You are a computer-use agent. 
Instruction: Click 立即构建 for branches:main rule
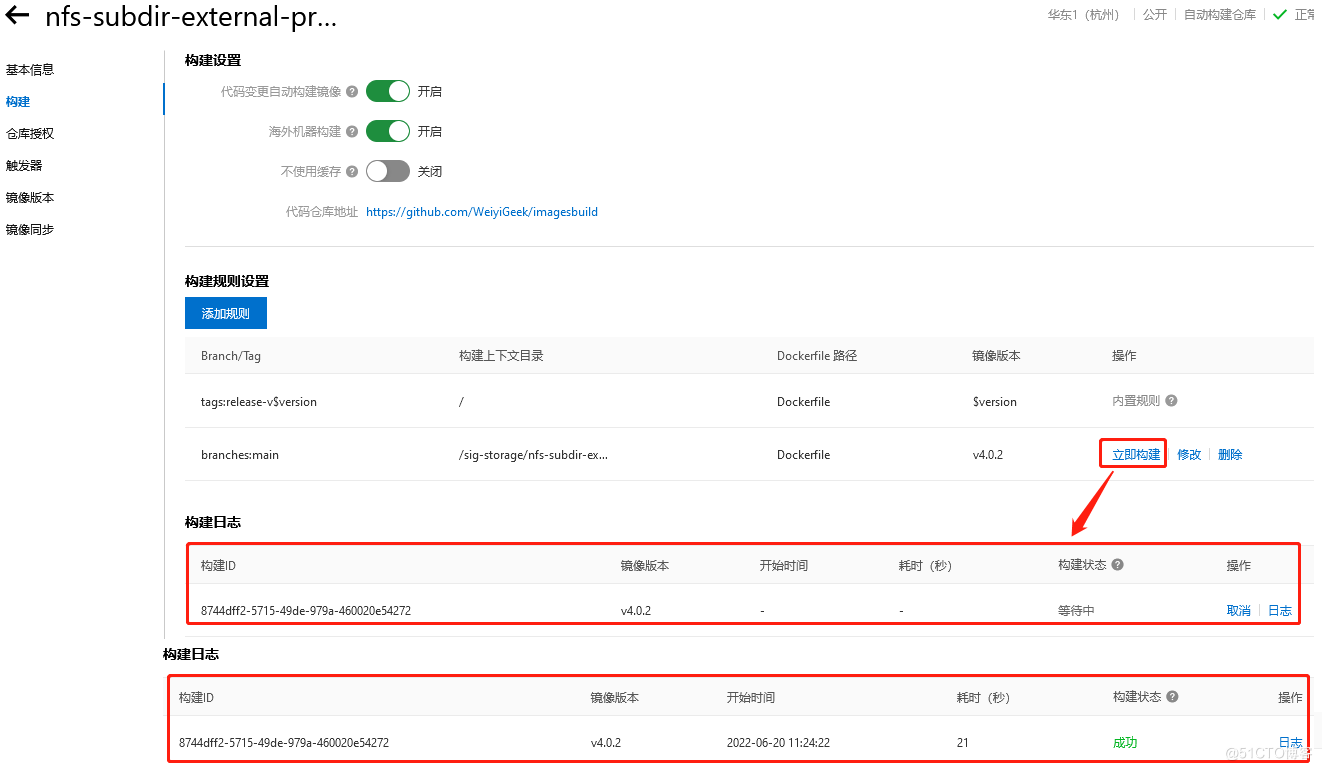click(1136, 454)
